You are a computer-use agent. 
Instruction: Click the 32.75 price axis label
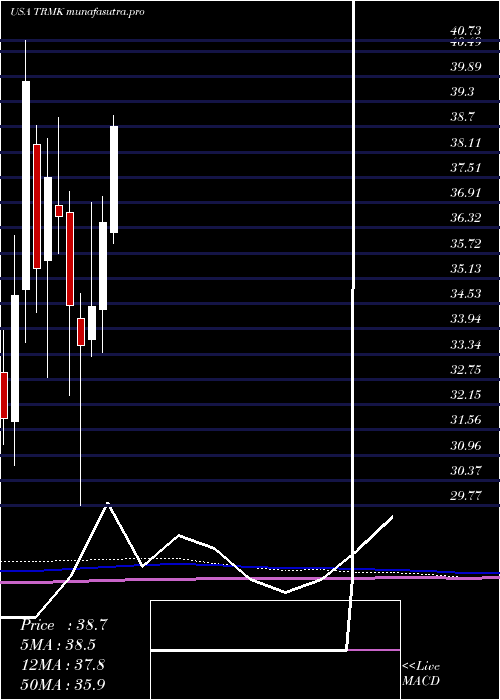(466, 370)
